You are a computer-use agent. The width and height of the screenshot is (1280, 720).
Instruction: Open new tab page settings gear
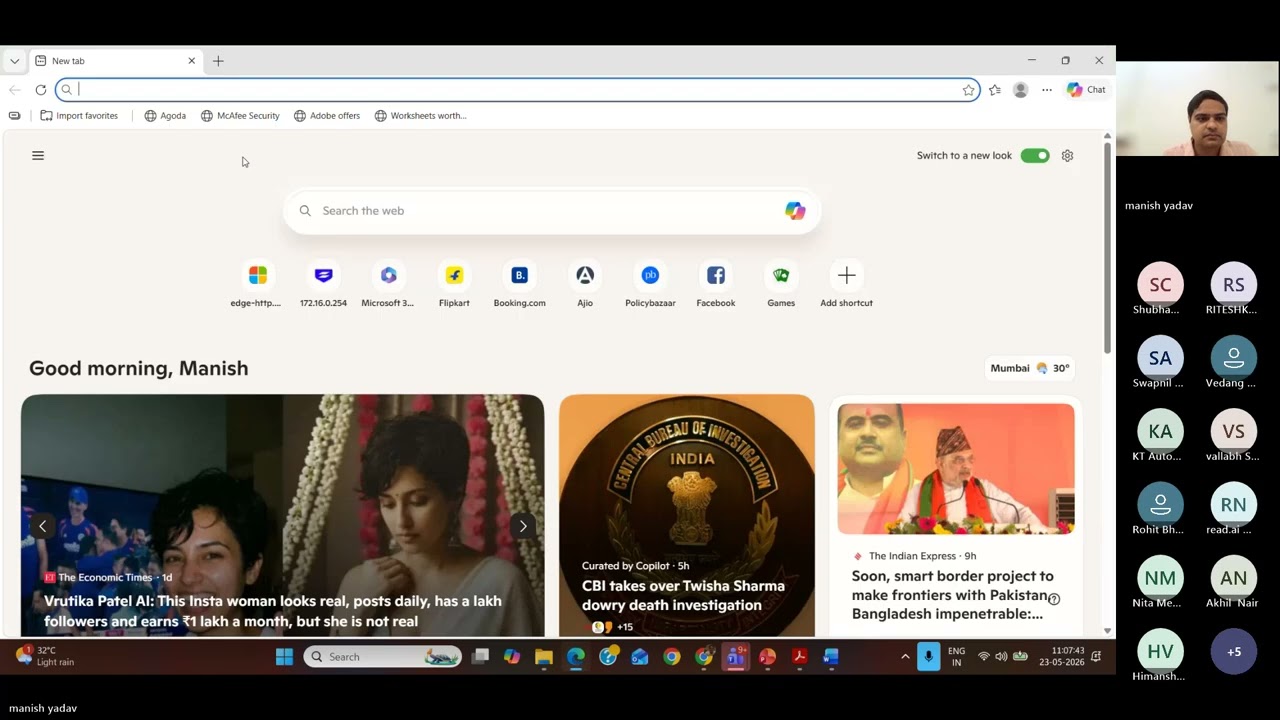[1068, 156]
